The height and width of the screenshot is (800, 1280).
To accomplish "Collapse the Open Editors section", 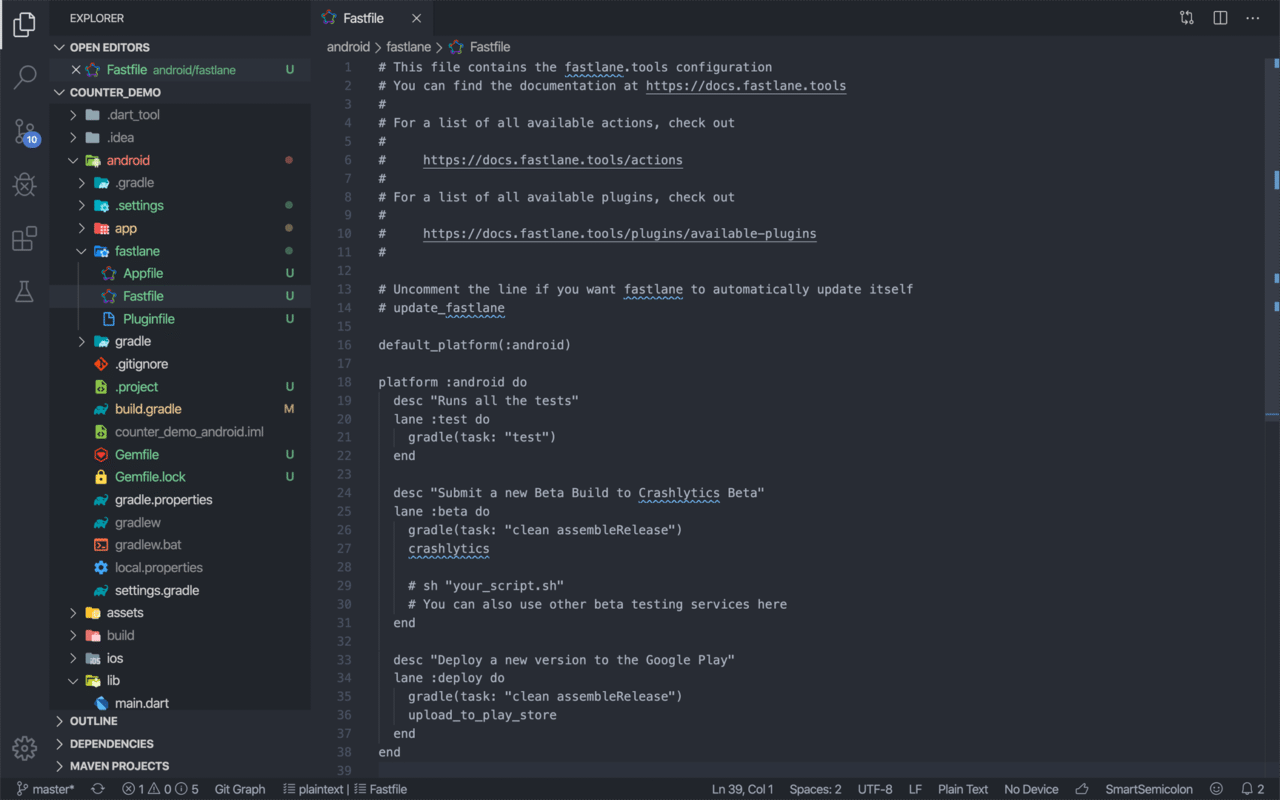I will pos(180,47).
